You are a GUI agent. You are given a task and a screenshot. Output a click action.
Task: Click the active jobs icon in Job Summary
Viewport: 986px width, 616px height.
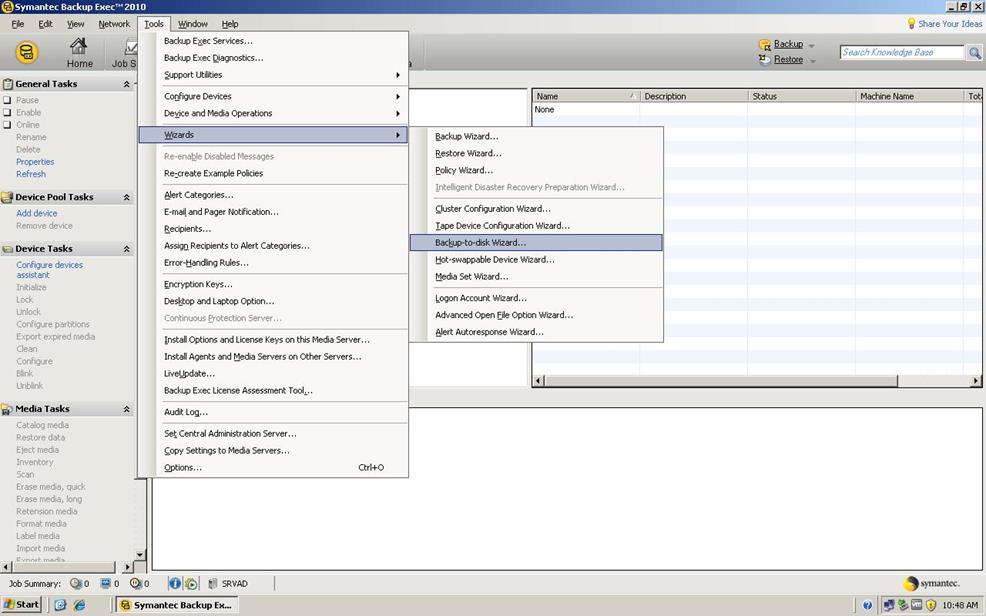click(76, 583)
